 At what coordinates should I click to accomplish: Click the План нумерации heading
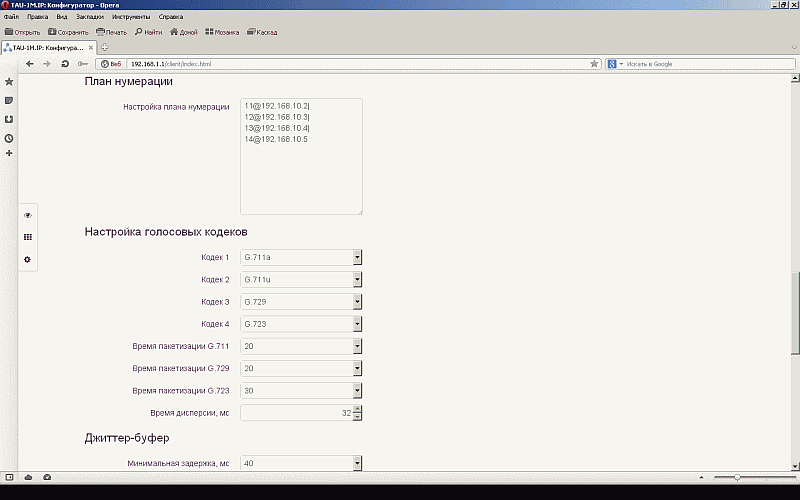129,82
